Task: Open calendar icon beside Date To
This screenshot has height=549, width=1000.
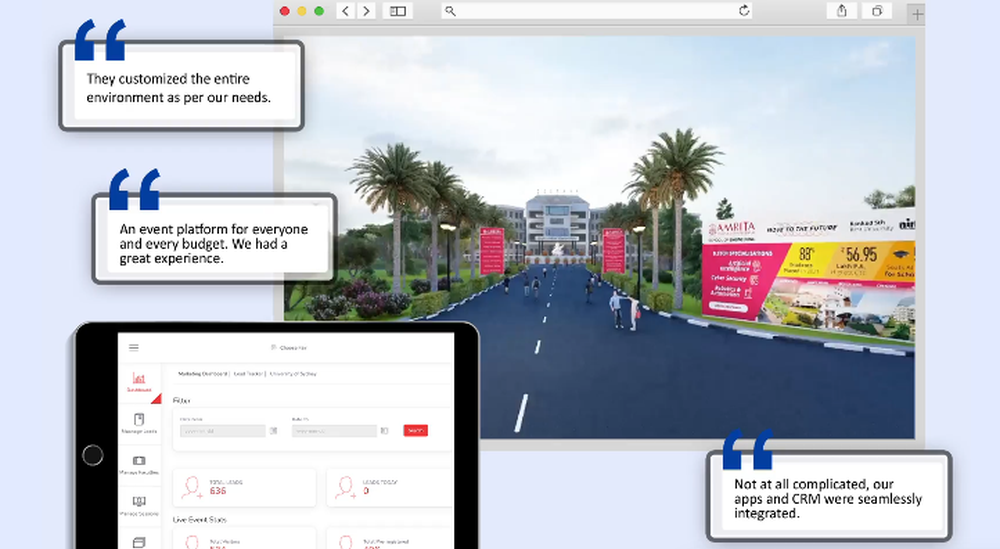Action: [385, 431]
